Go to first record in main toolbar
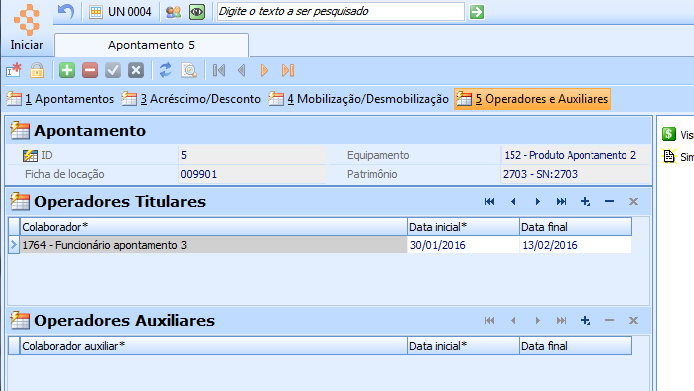Viewport: 694px width, 391px height. point(219,70)
